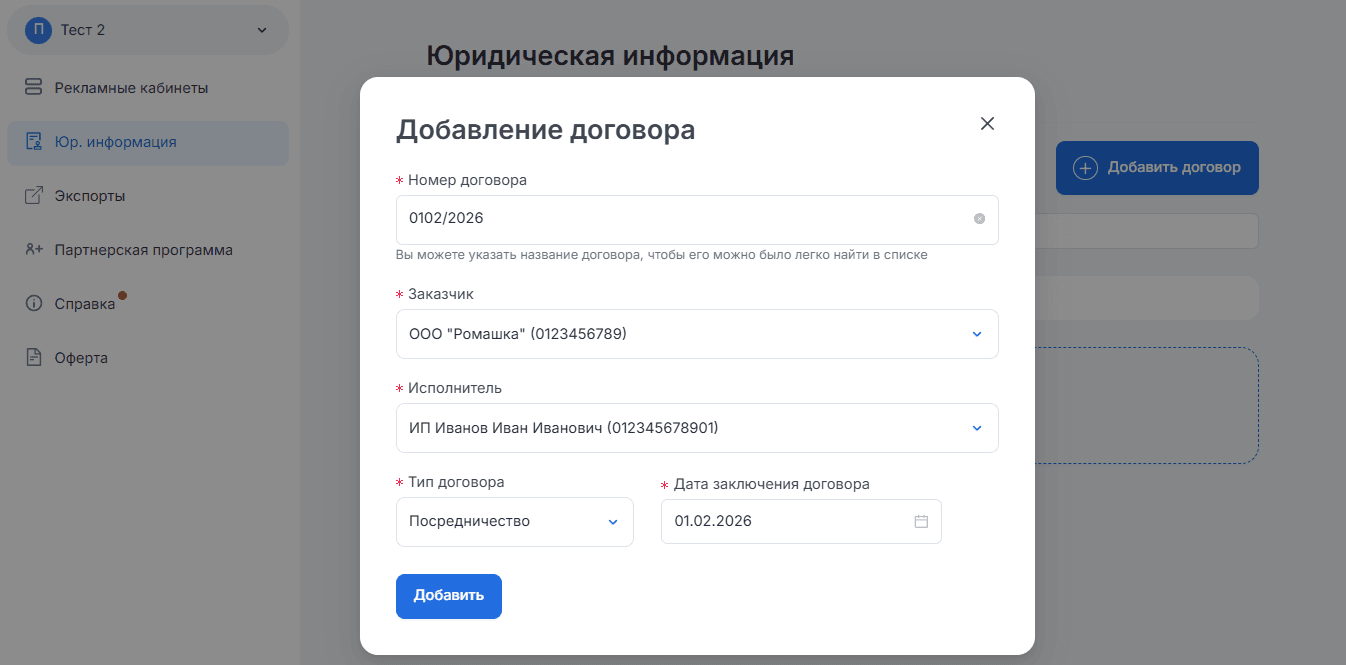Clear the Номер договора field
This screenshot has width=1346, height=665.
point(979,219)
